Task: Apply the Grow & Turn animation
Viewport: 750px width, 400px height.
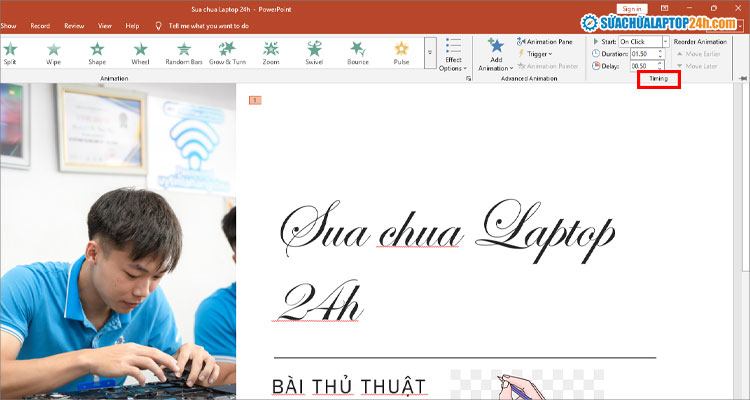Action: coord(227,53)
